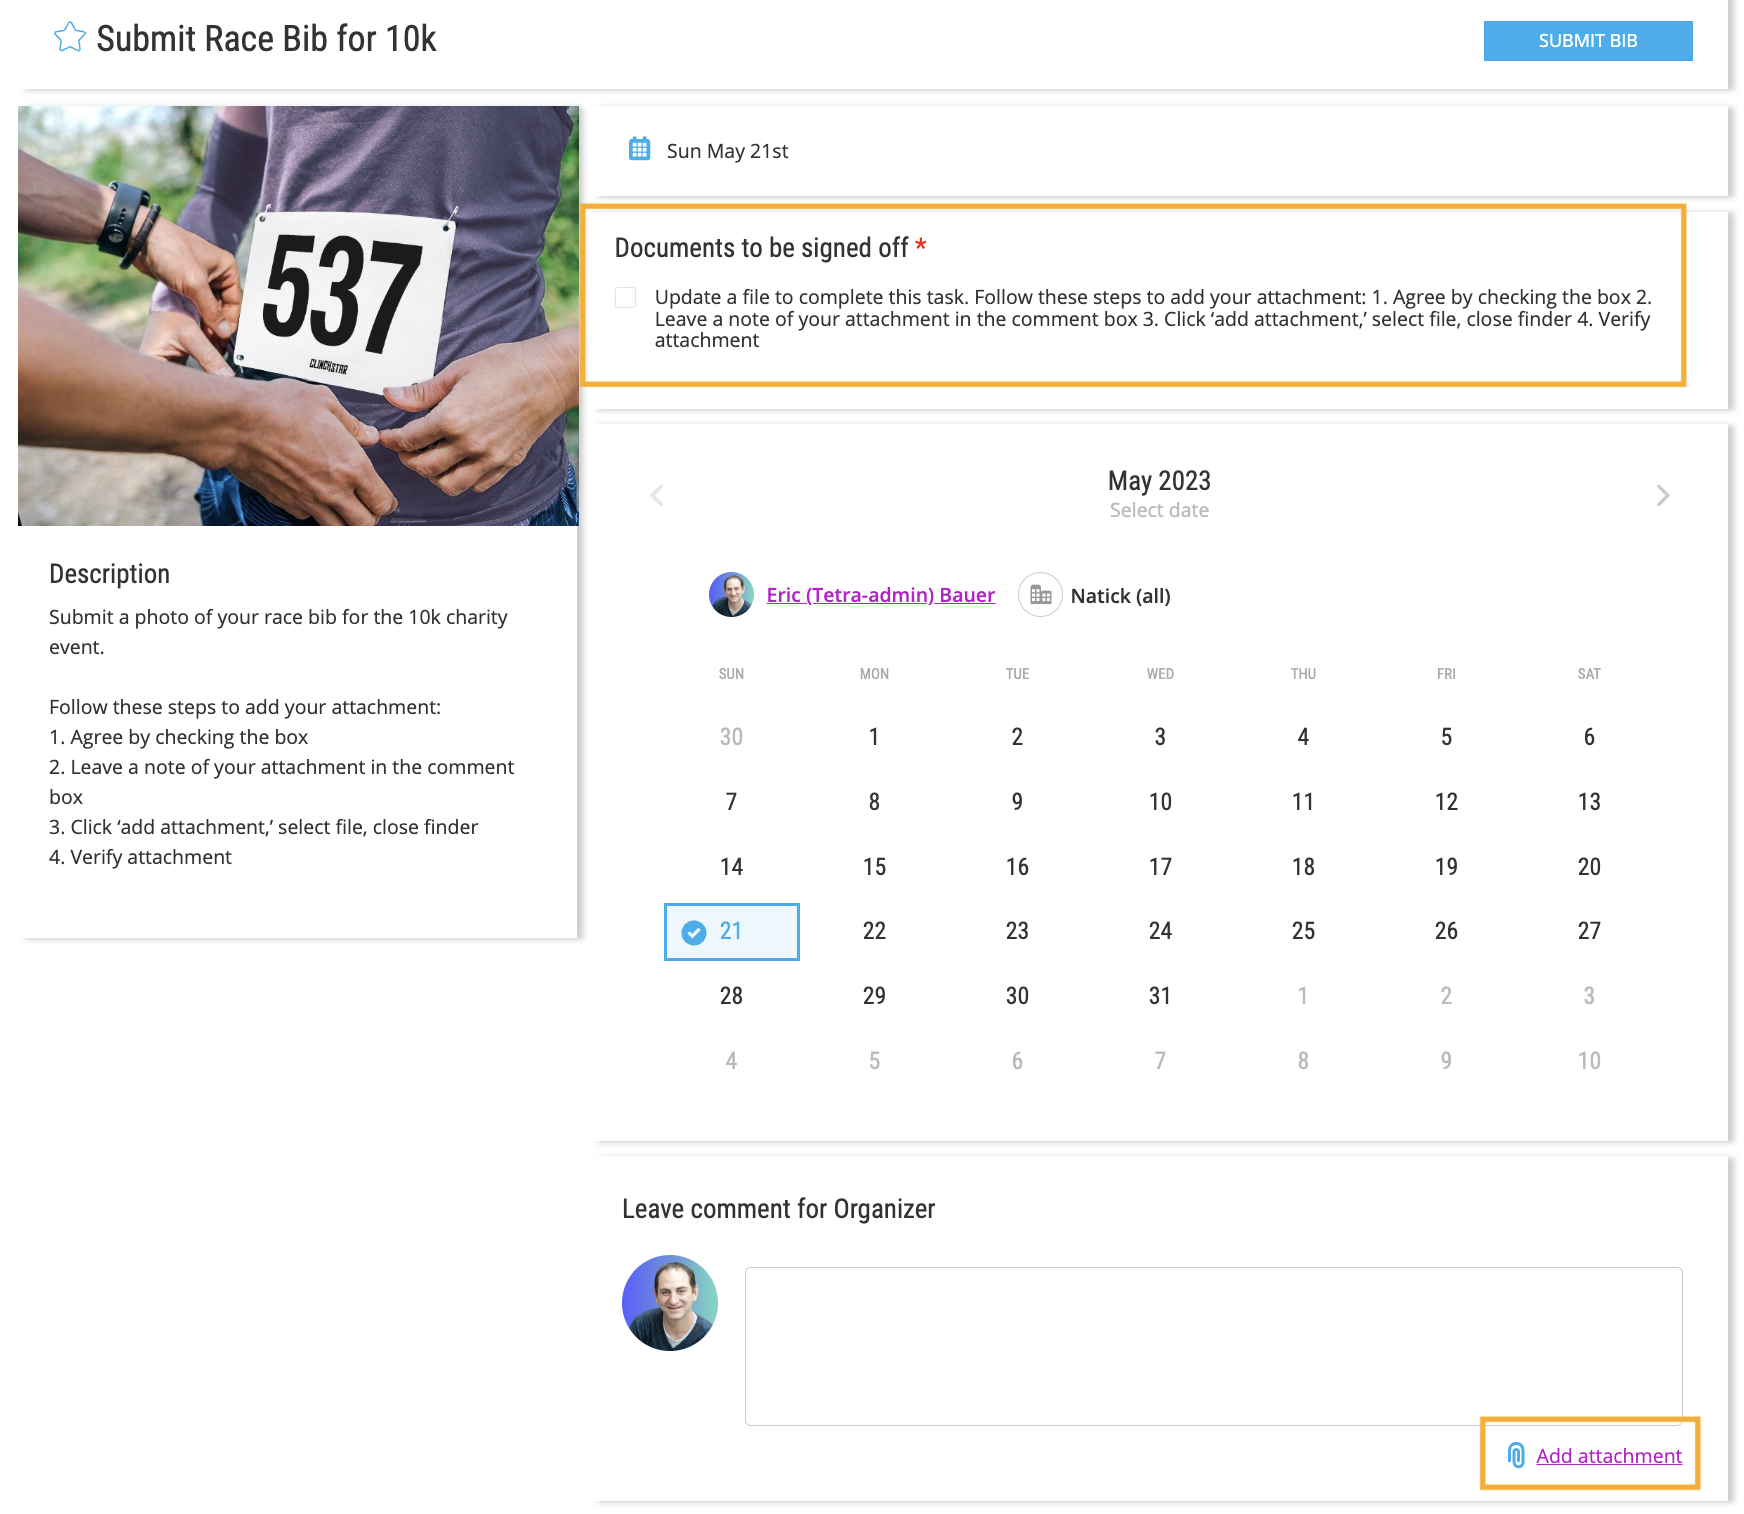The image size is (1744, 1514).
Task: Go to previous month in calendar
Action: click(657, 495)
